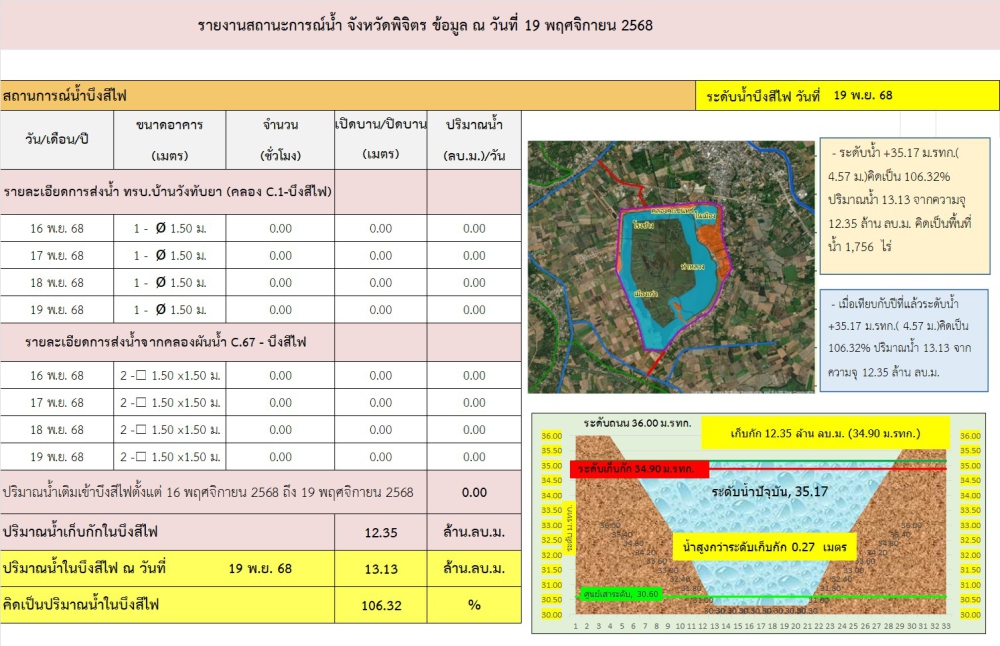The image size is (1000, 646).
Task: Click the ขนาดอาคาร (เมตร) column header
Action: pyautogui.click(x=169, y=140)
